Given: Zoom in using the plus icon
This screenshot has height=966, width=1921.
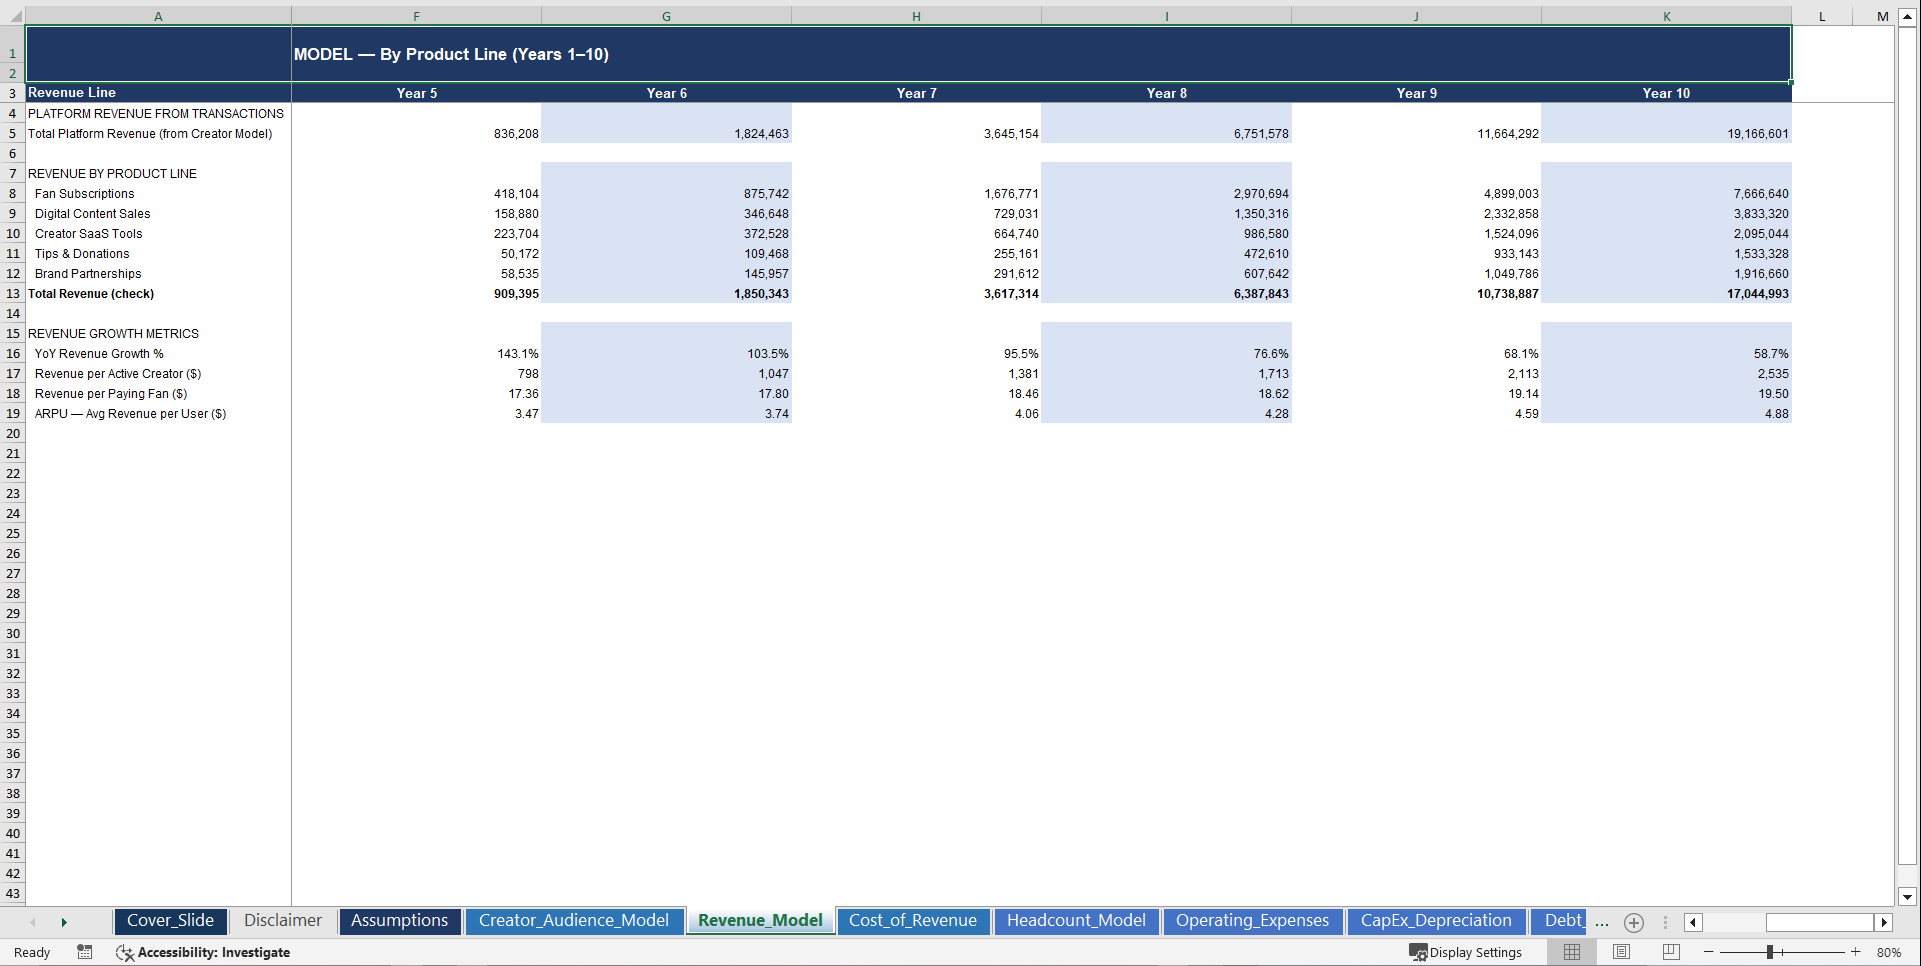Looking at the screenshot, I should 1856,952.
